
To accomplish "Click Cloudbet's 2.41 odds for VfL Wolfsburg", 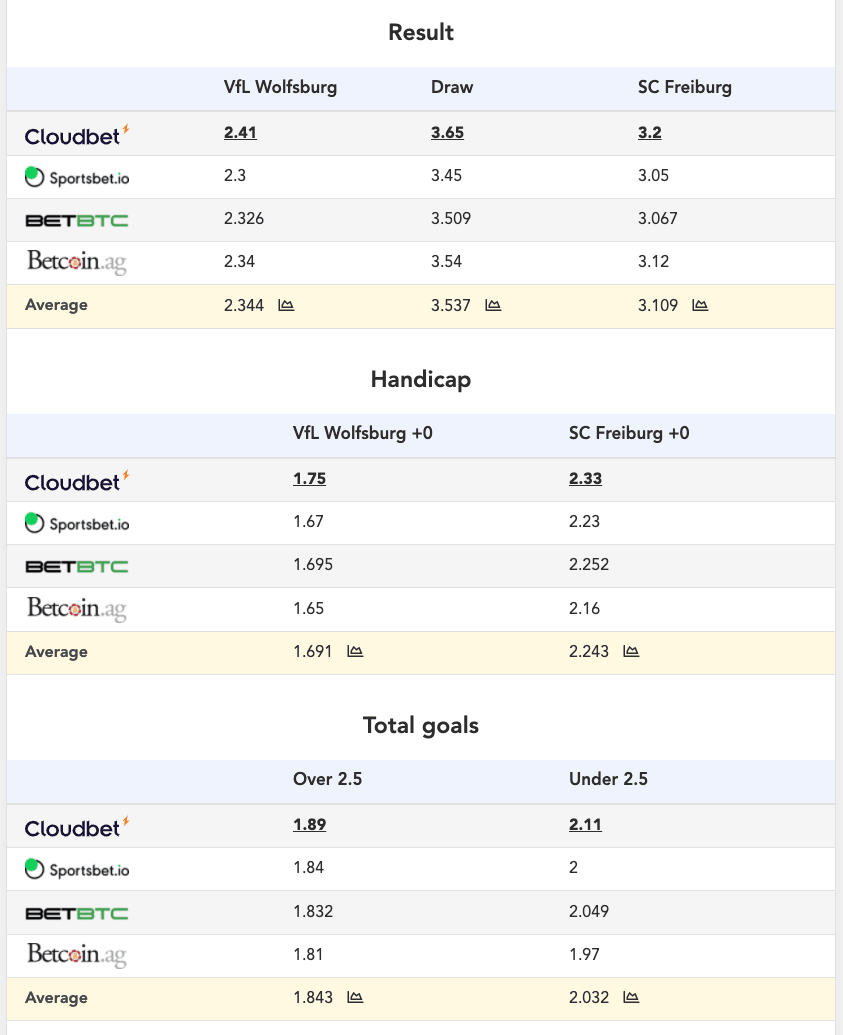I will pos(234,133).
